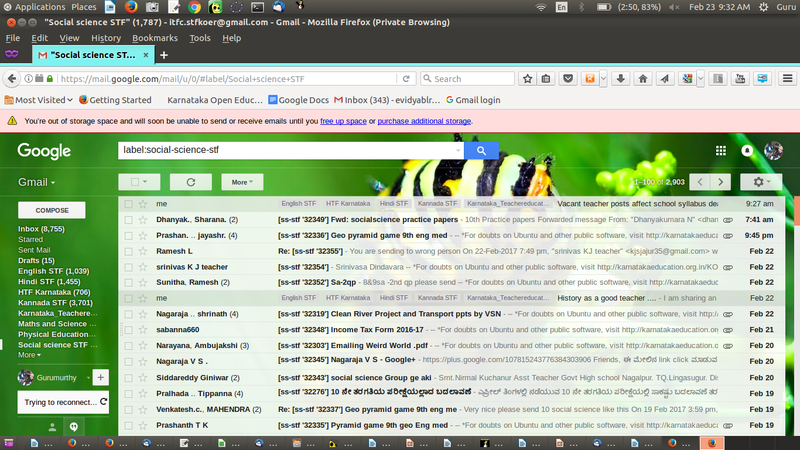
Task: Open Firefox History menu
Action: 106,38
